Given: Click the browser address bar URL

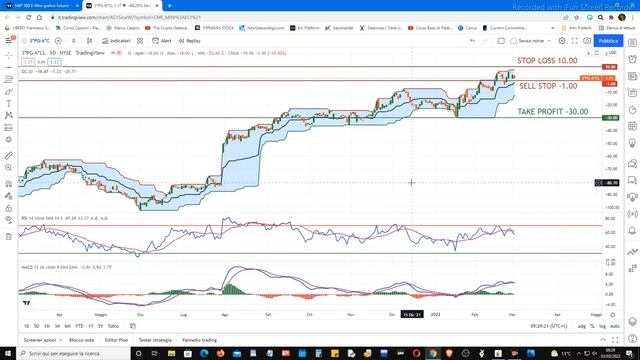Looking at the screenshot, I should click(129, 18).
